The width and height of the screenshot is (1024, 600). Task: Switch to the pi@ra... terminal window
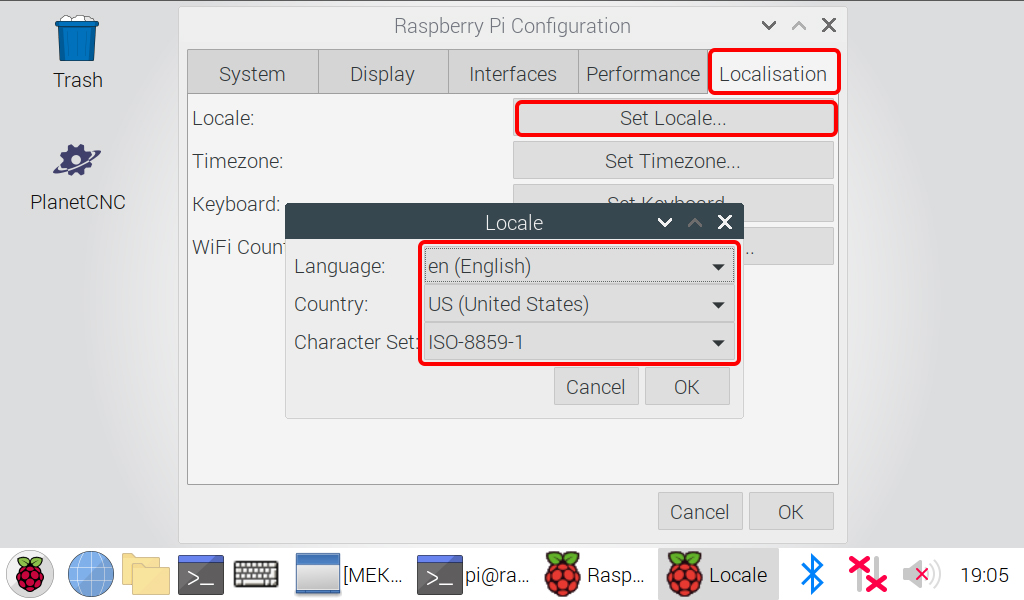coord(473,575)
